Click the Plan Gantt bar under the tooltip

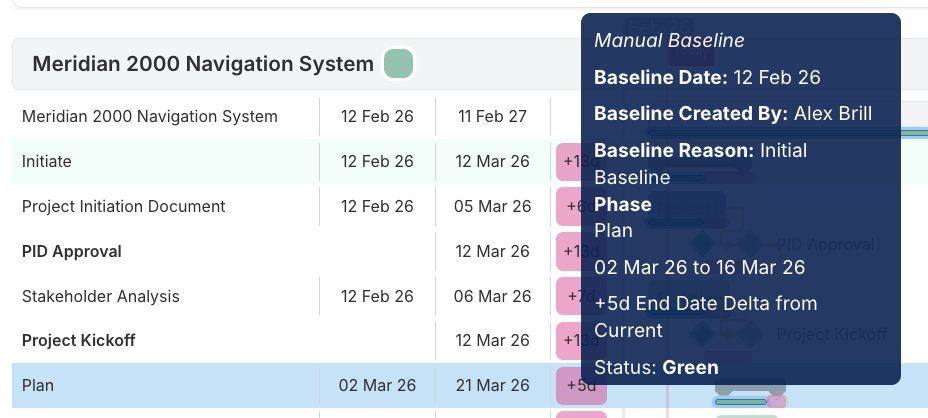(741, 402)
